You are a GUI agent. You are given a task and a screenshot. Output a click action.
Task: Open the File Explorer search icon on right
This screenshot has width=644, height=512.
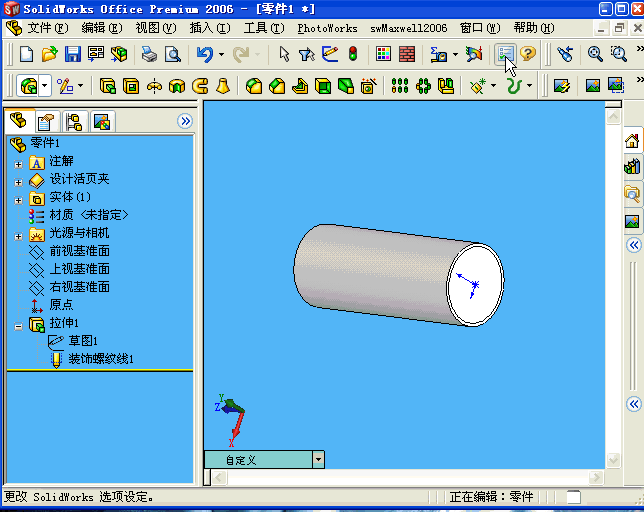[x=632, y=194]
